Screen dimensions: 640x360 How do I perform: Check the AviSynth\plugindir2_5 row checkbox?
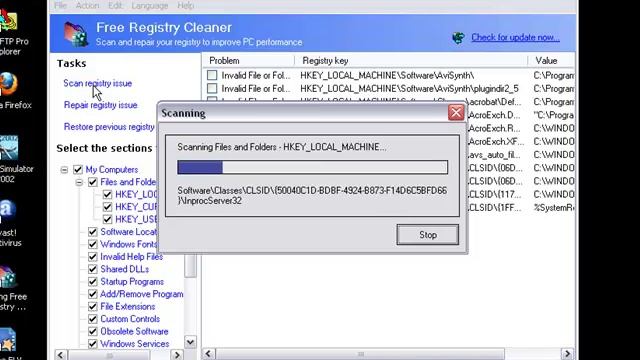click(x=212, y=88)
